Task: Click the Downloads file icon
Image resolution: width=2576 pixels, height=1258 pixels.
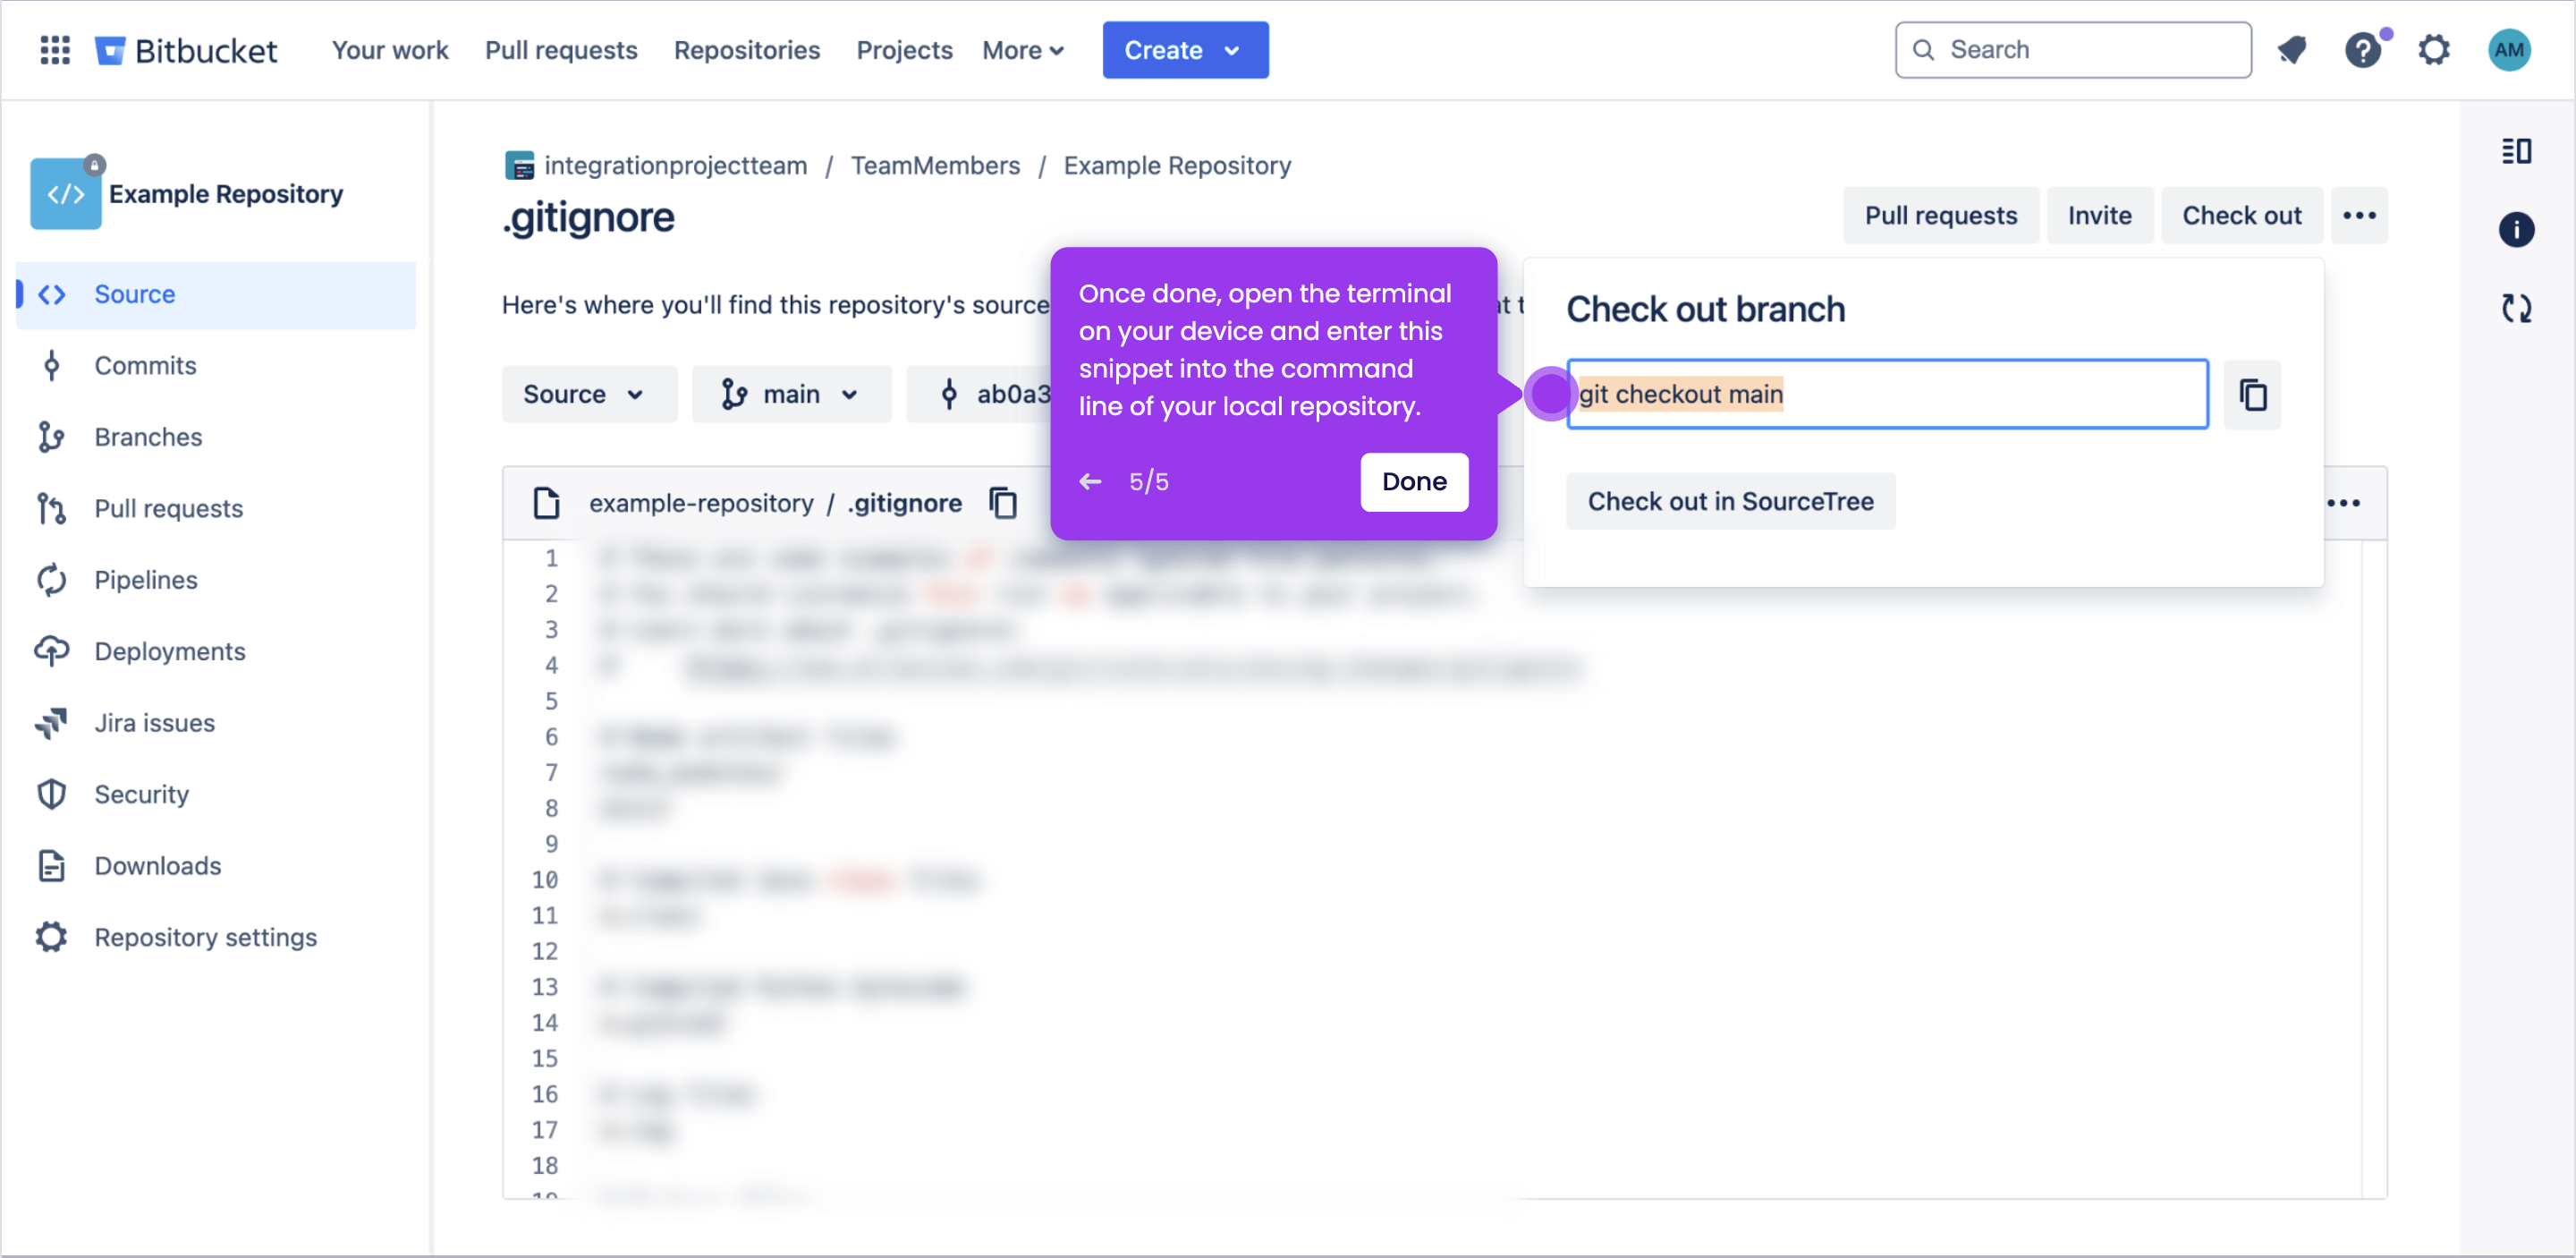Action: tap(52, 866)
